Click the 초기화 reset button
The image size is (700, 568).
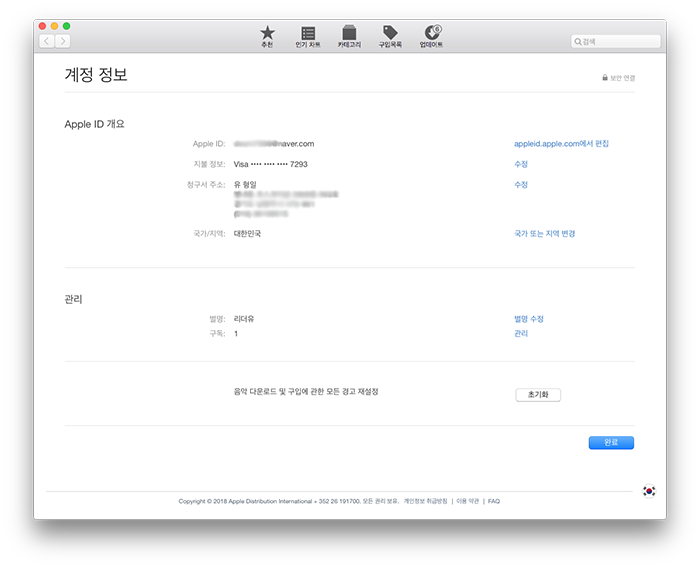click(538, 395)
